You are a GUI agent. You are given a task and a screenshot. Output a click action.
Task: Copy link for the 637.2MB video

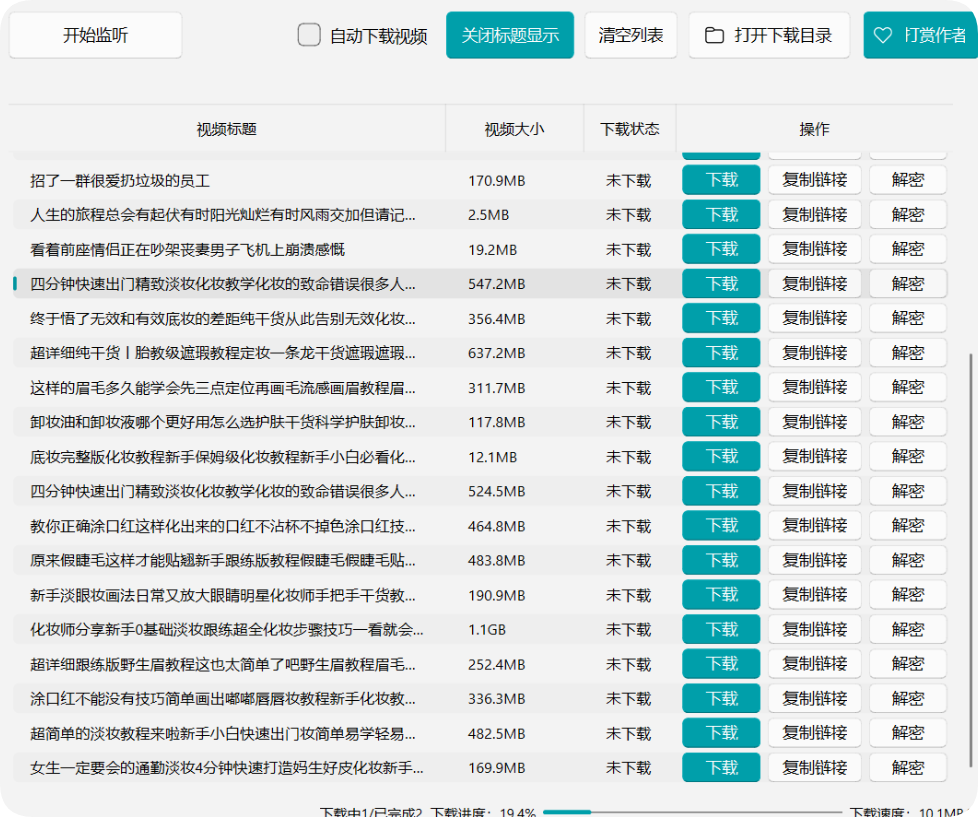pos(815,353)
